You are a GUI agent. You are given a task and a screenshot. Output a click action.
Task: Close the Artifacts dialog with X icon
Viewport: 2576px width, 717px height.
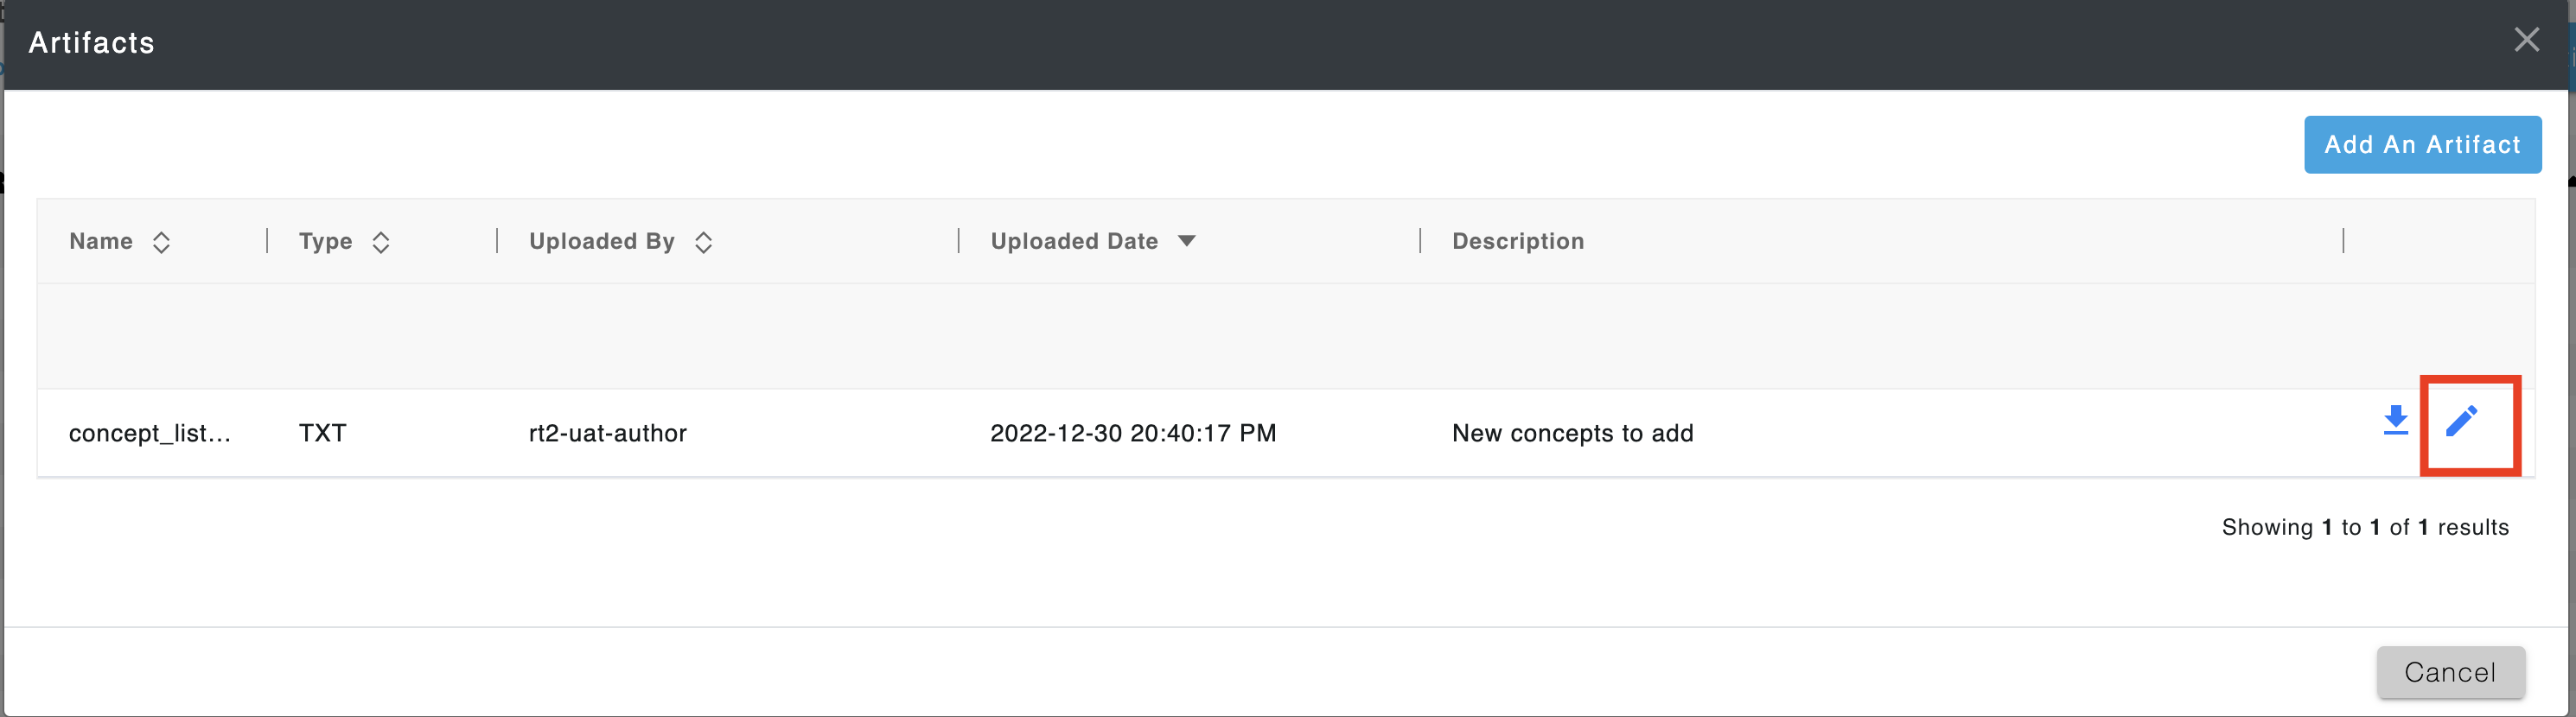coord(2526,40)
